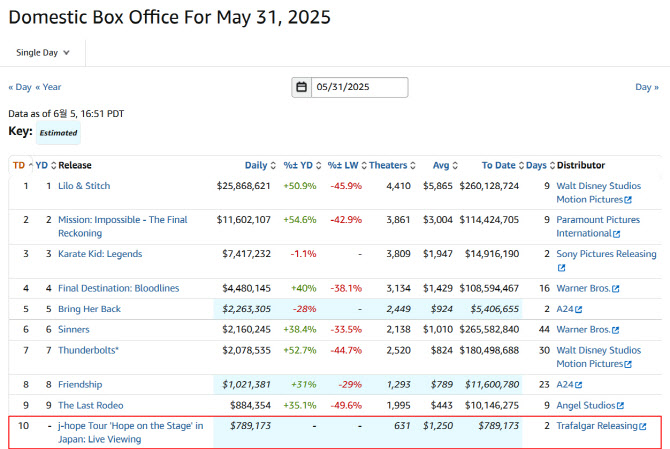This screenshot has height=449, width=670.
Task: Jump back one Year link
Action: [x=48, y=87]
